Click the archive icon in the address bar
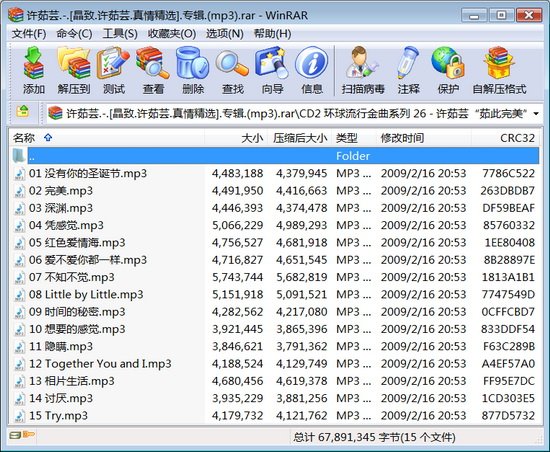The image size is (550, 452). click(x=55, y=113)
